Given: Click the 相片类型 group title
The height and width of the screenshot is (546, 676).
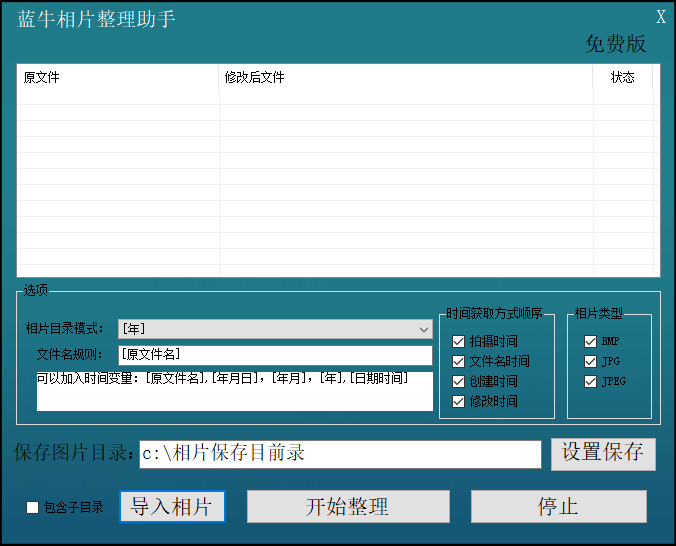Looking at the screenshot, I should point(598,314).
